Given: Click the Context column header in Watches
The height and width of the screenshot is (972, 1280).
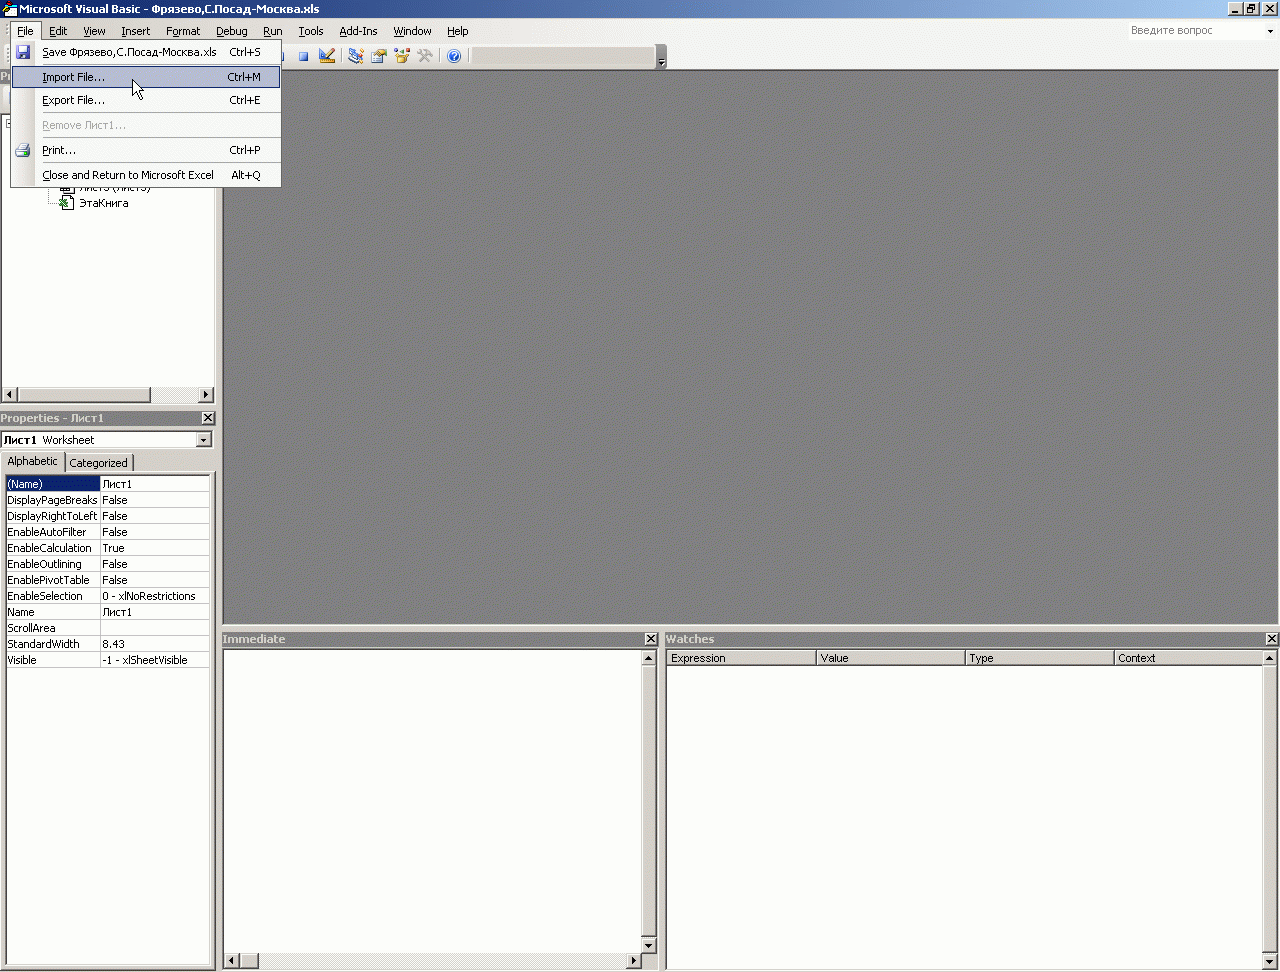Looking at the screenshot, I should pyautogui.click(x=1188, y=658).
